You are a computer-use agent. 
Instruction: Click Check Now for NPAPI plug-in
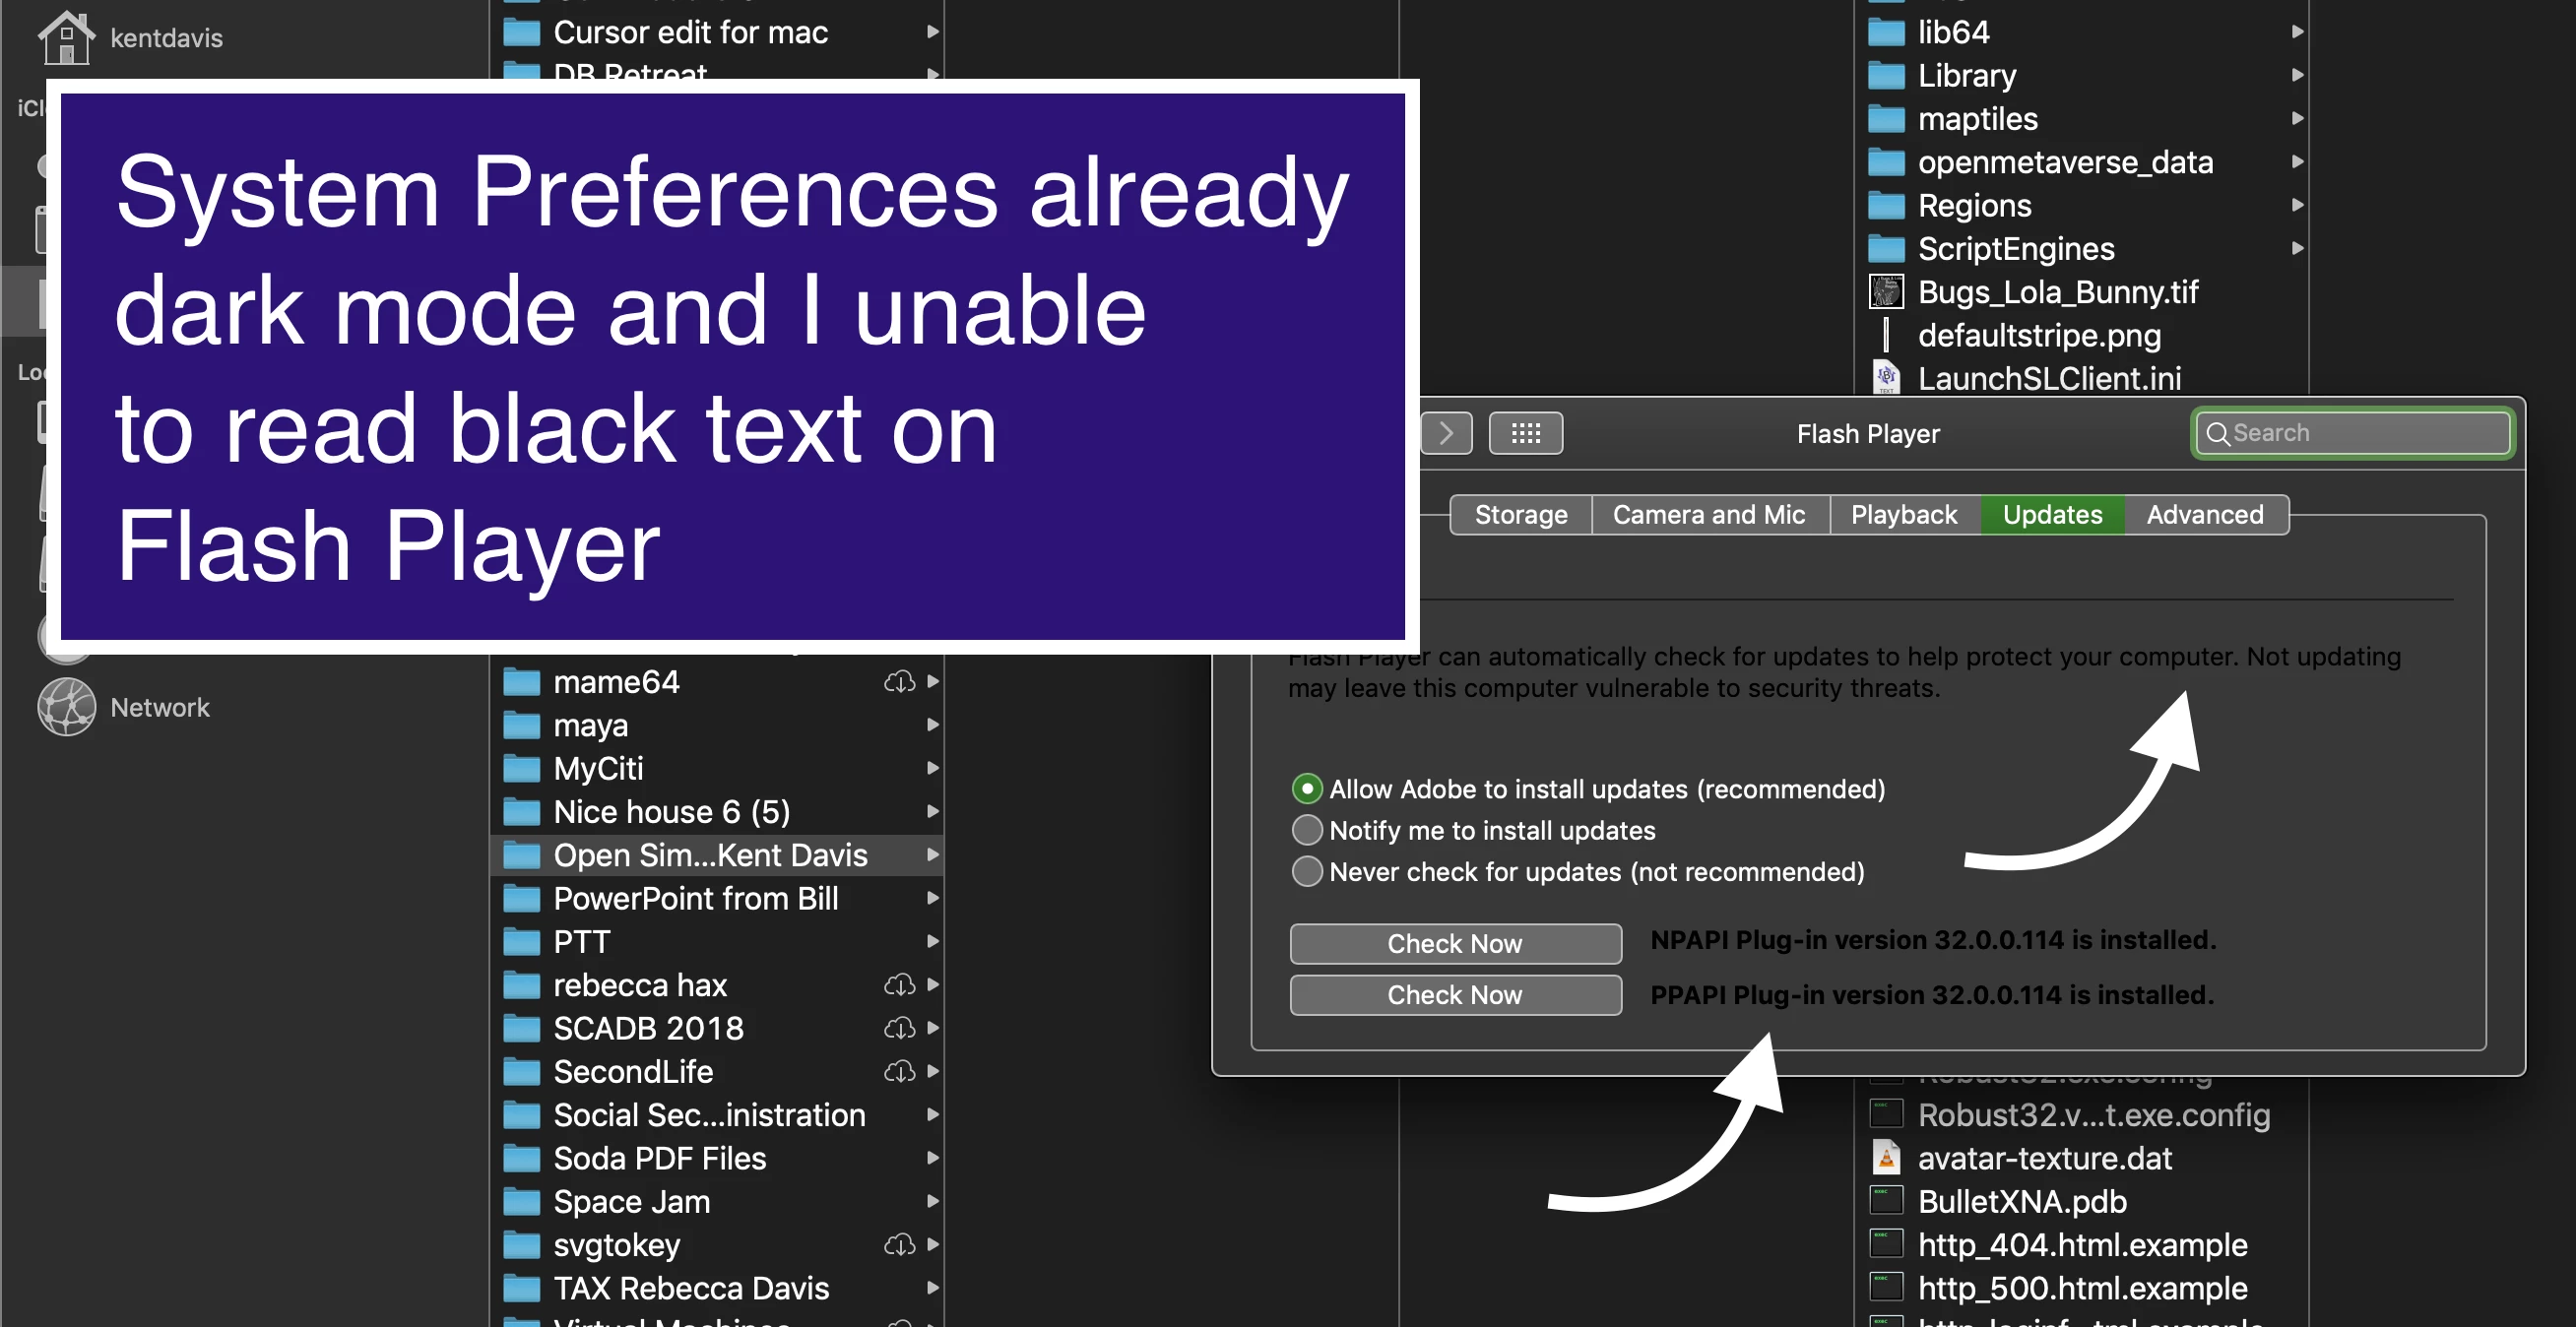(1455, 943)
